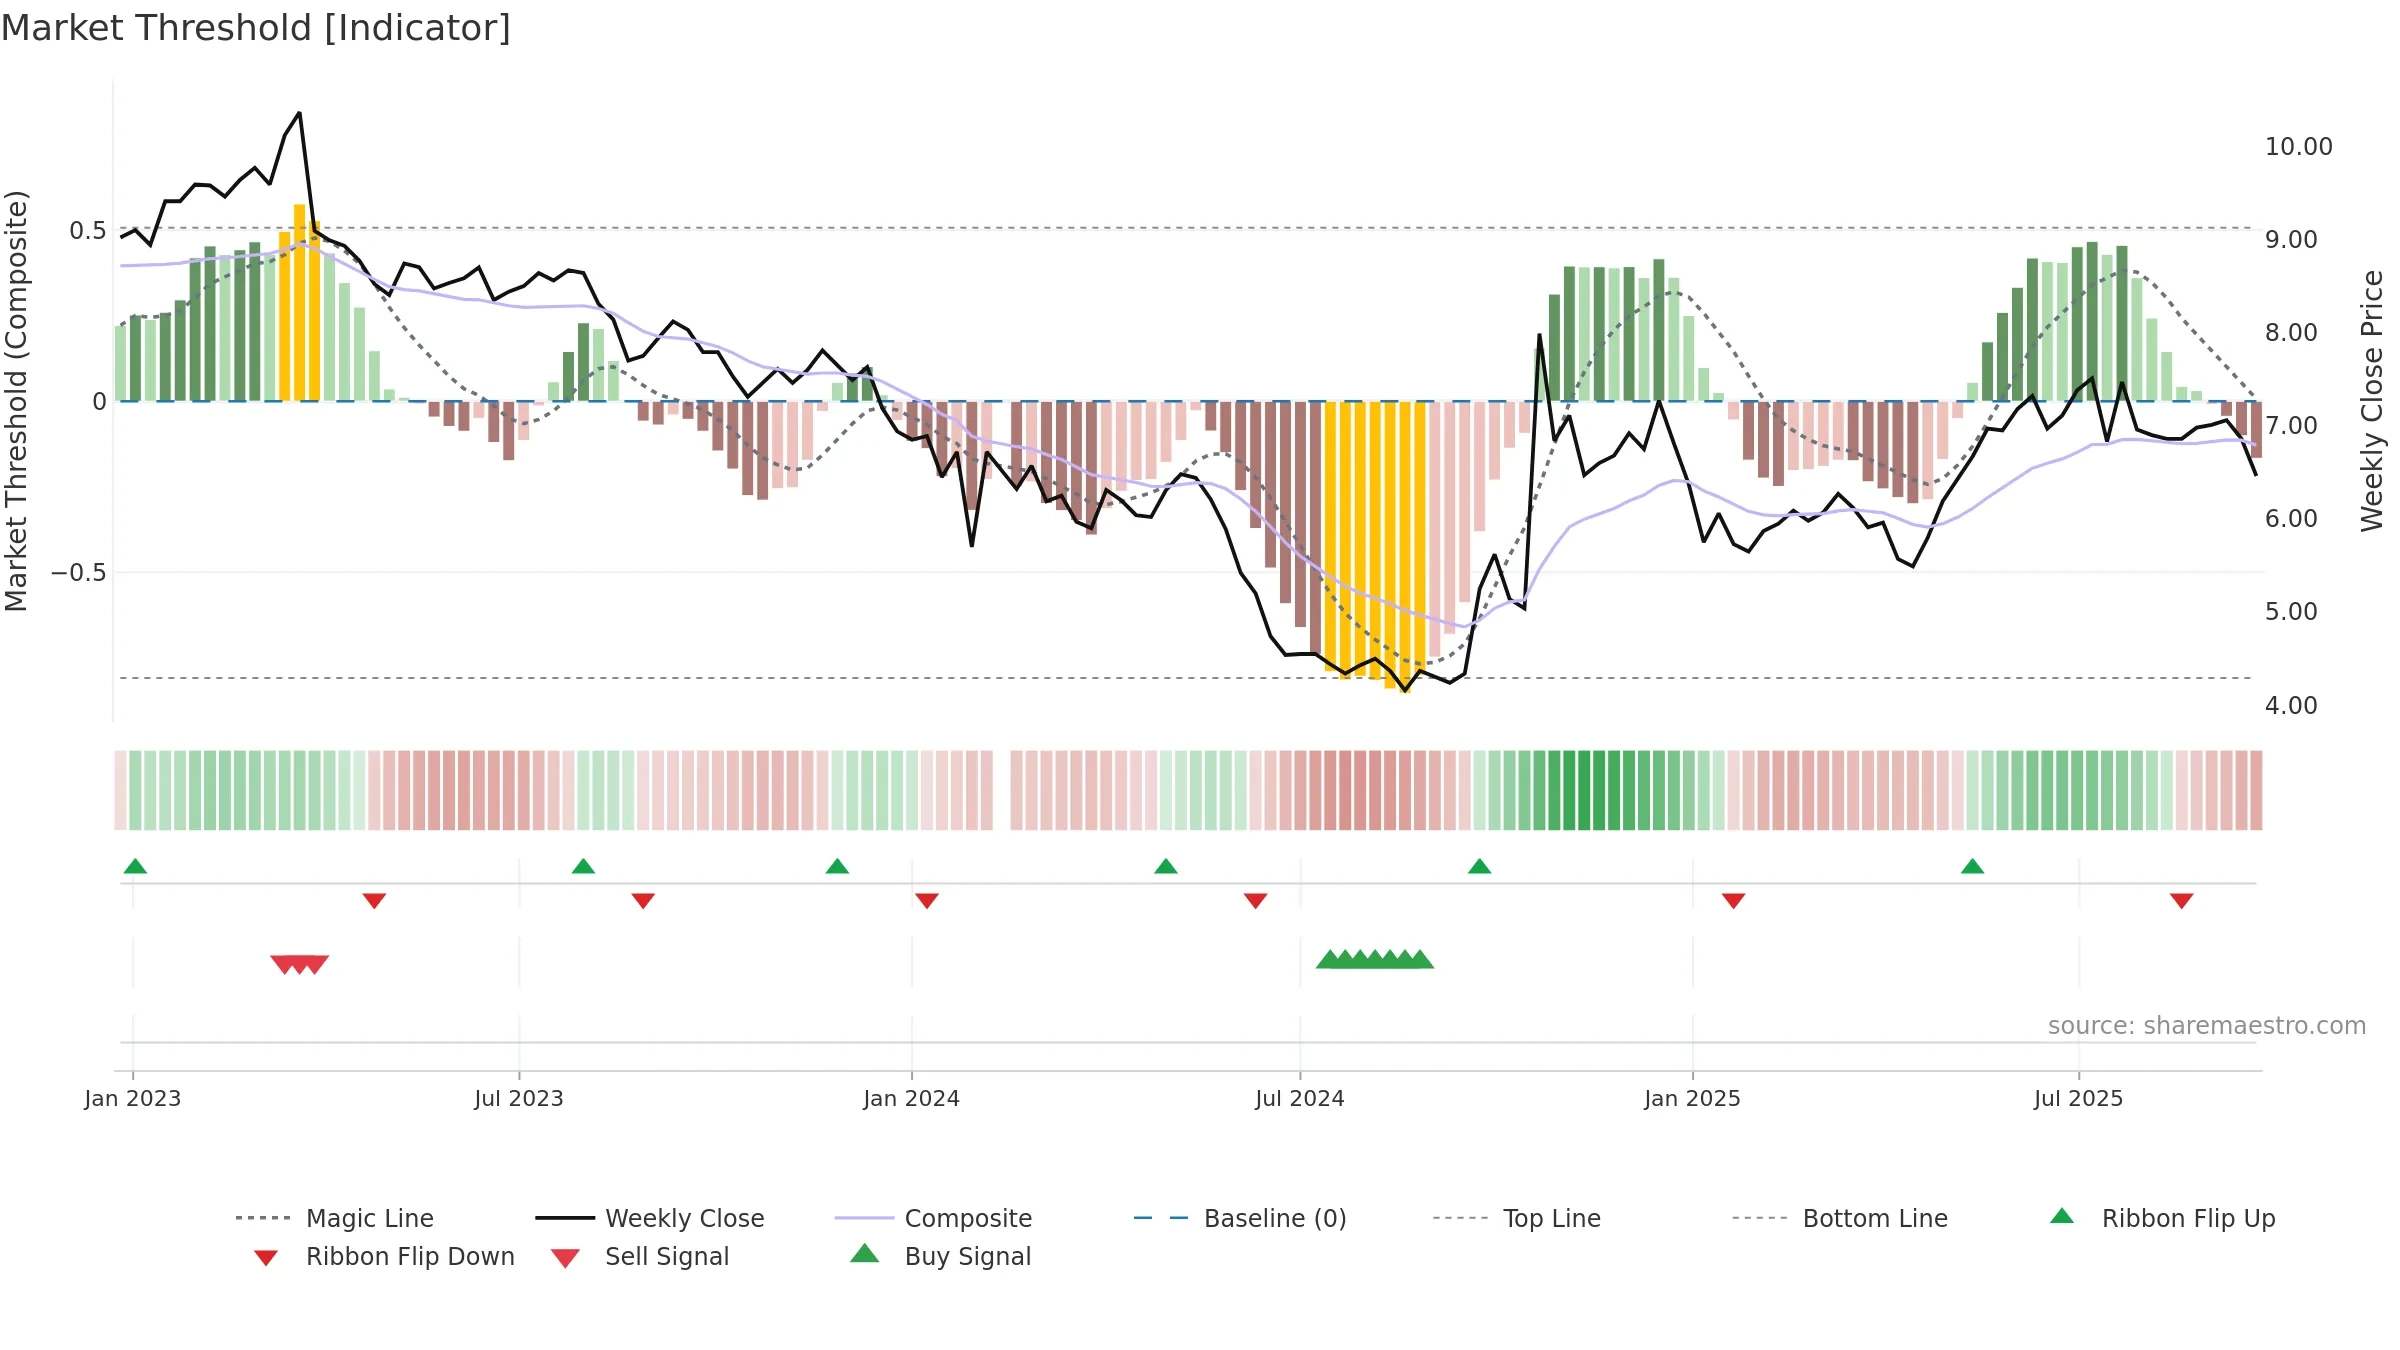
Task: Click the ribbon flip up marker after Jul 2023
Action: pyautogui.click(x=583, y=866)
